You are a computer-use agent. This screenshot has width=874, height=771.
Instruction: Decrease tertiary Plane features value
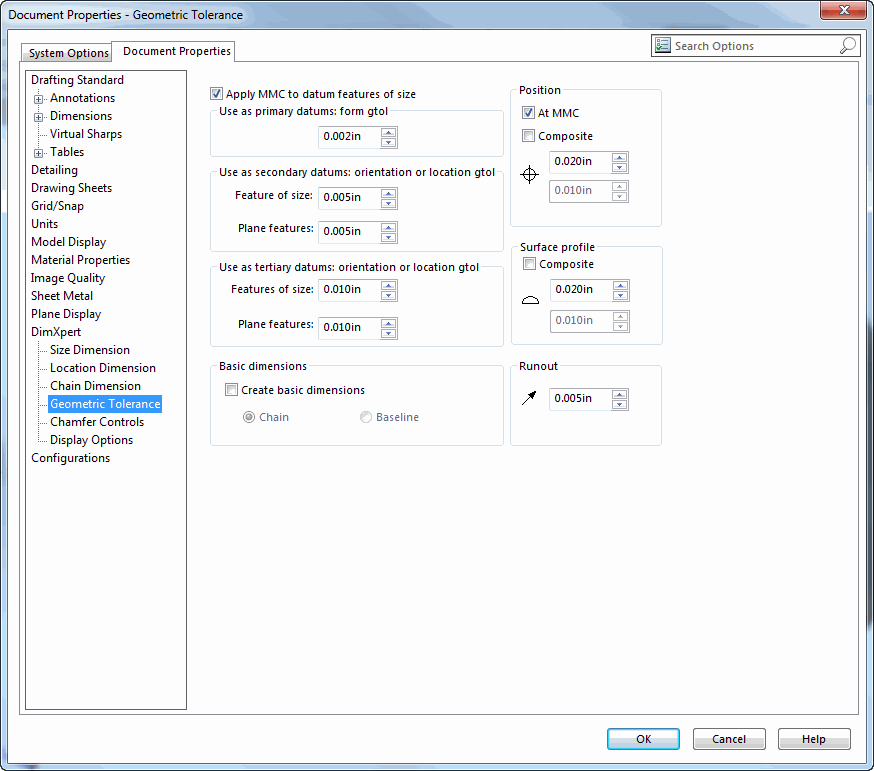[389, 333]
